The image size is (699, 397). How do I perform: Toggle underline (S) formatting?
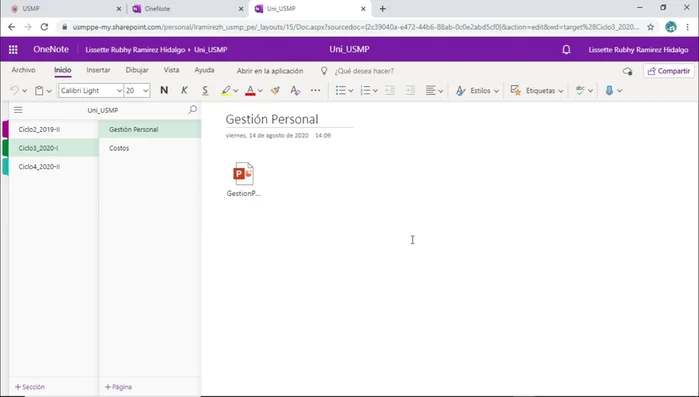(205, 90)
